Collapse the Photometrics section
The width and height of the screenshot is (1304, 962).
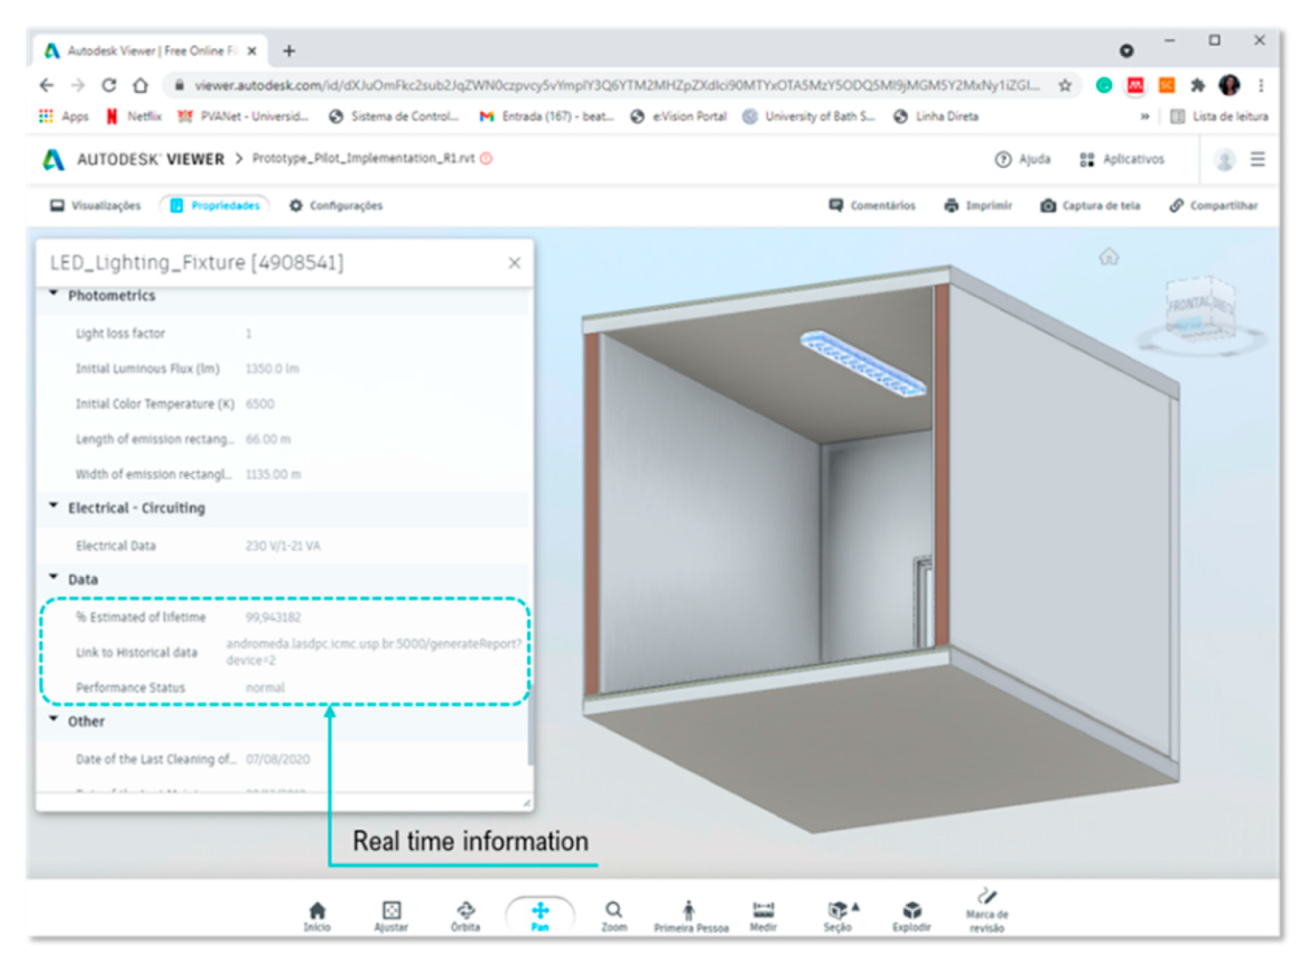tap(54, 295)
